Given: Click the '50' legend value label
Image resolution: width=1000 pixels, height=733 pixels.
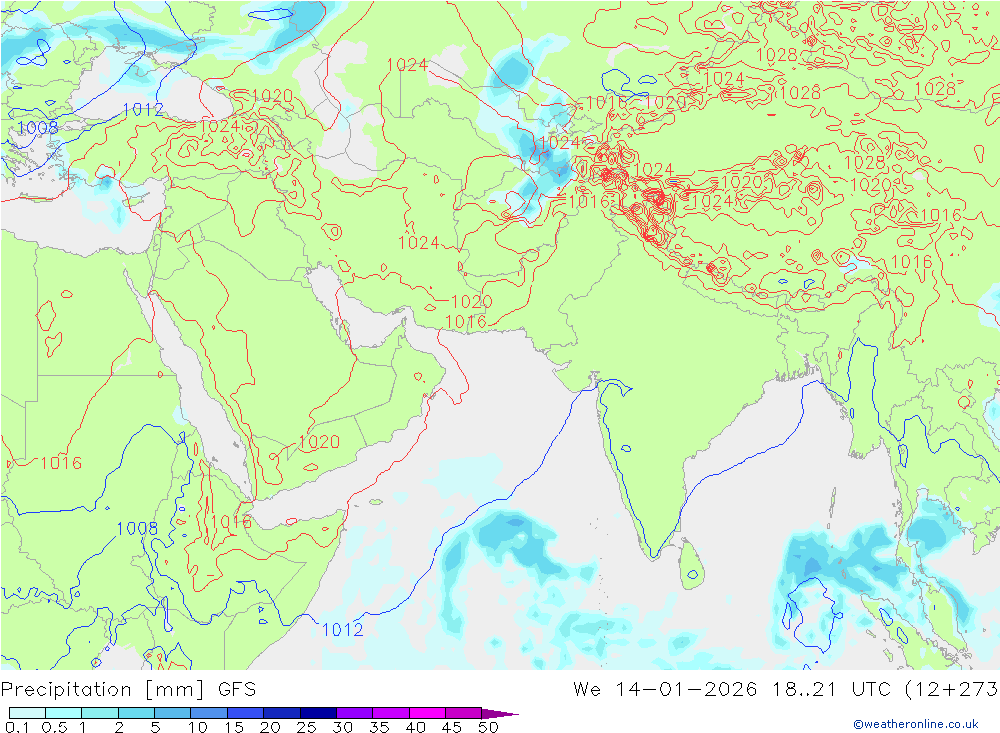Looking at the screenshot, I should [488, 727].
